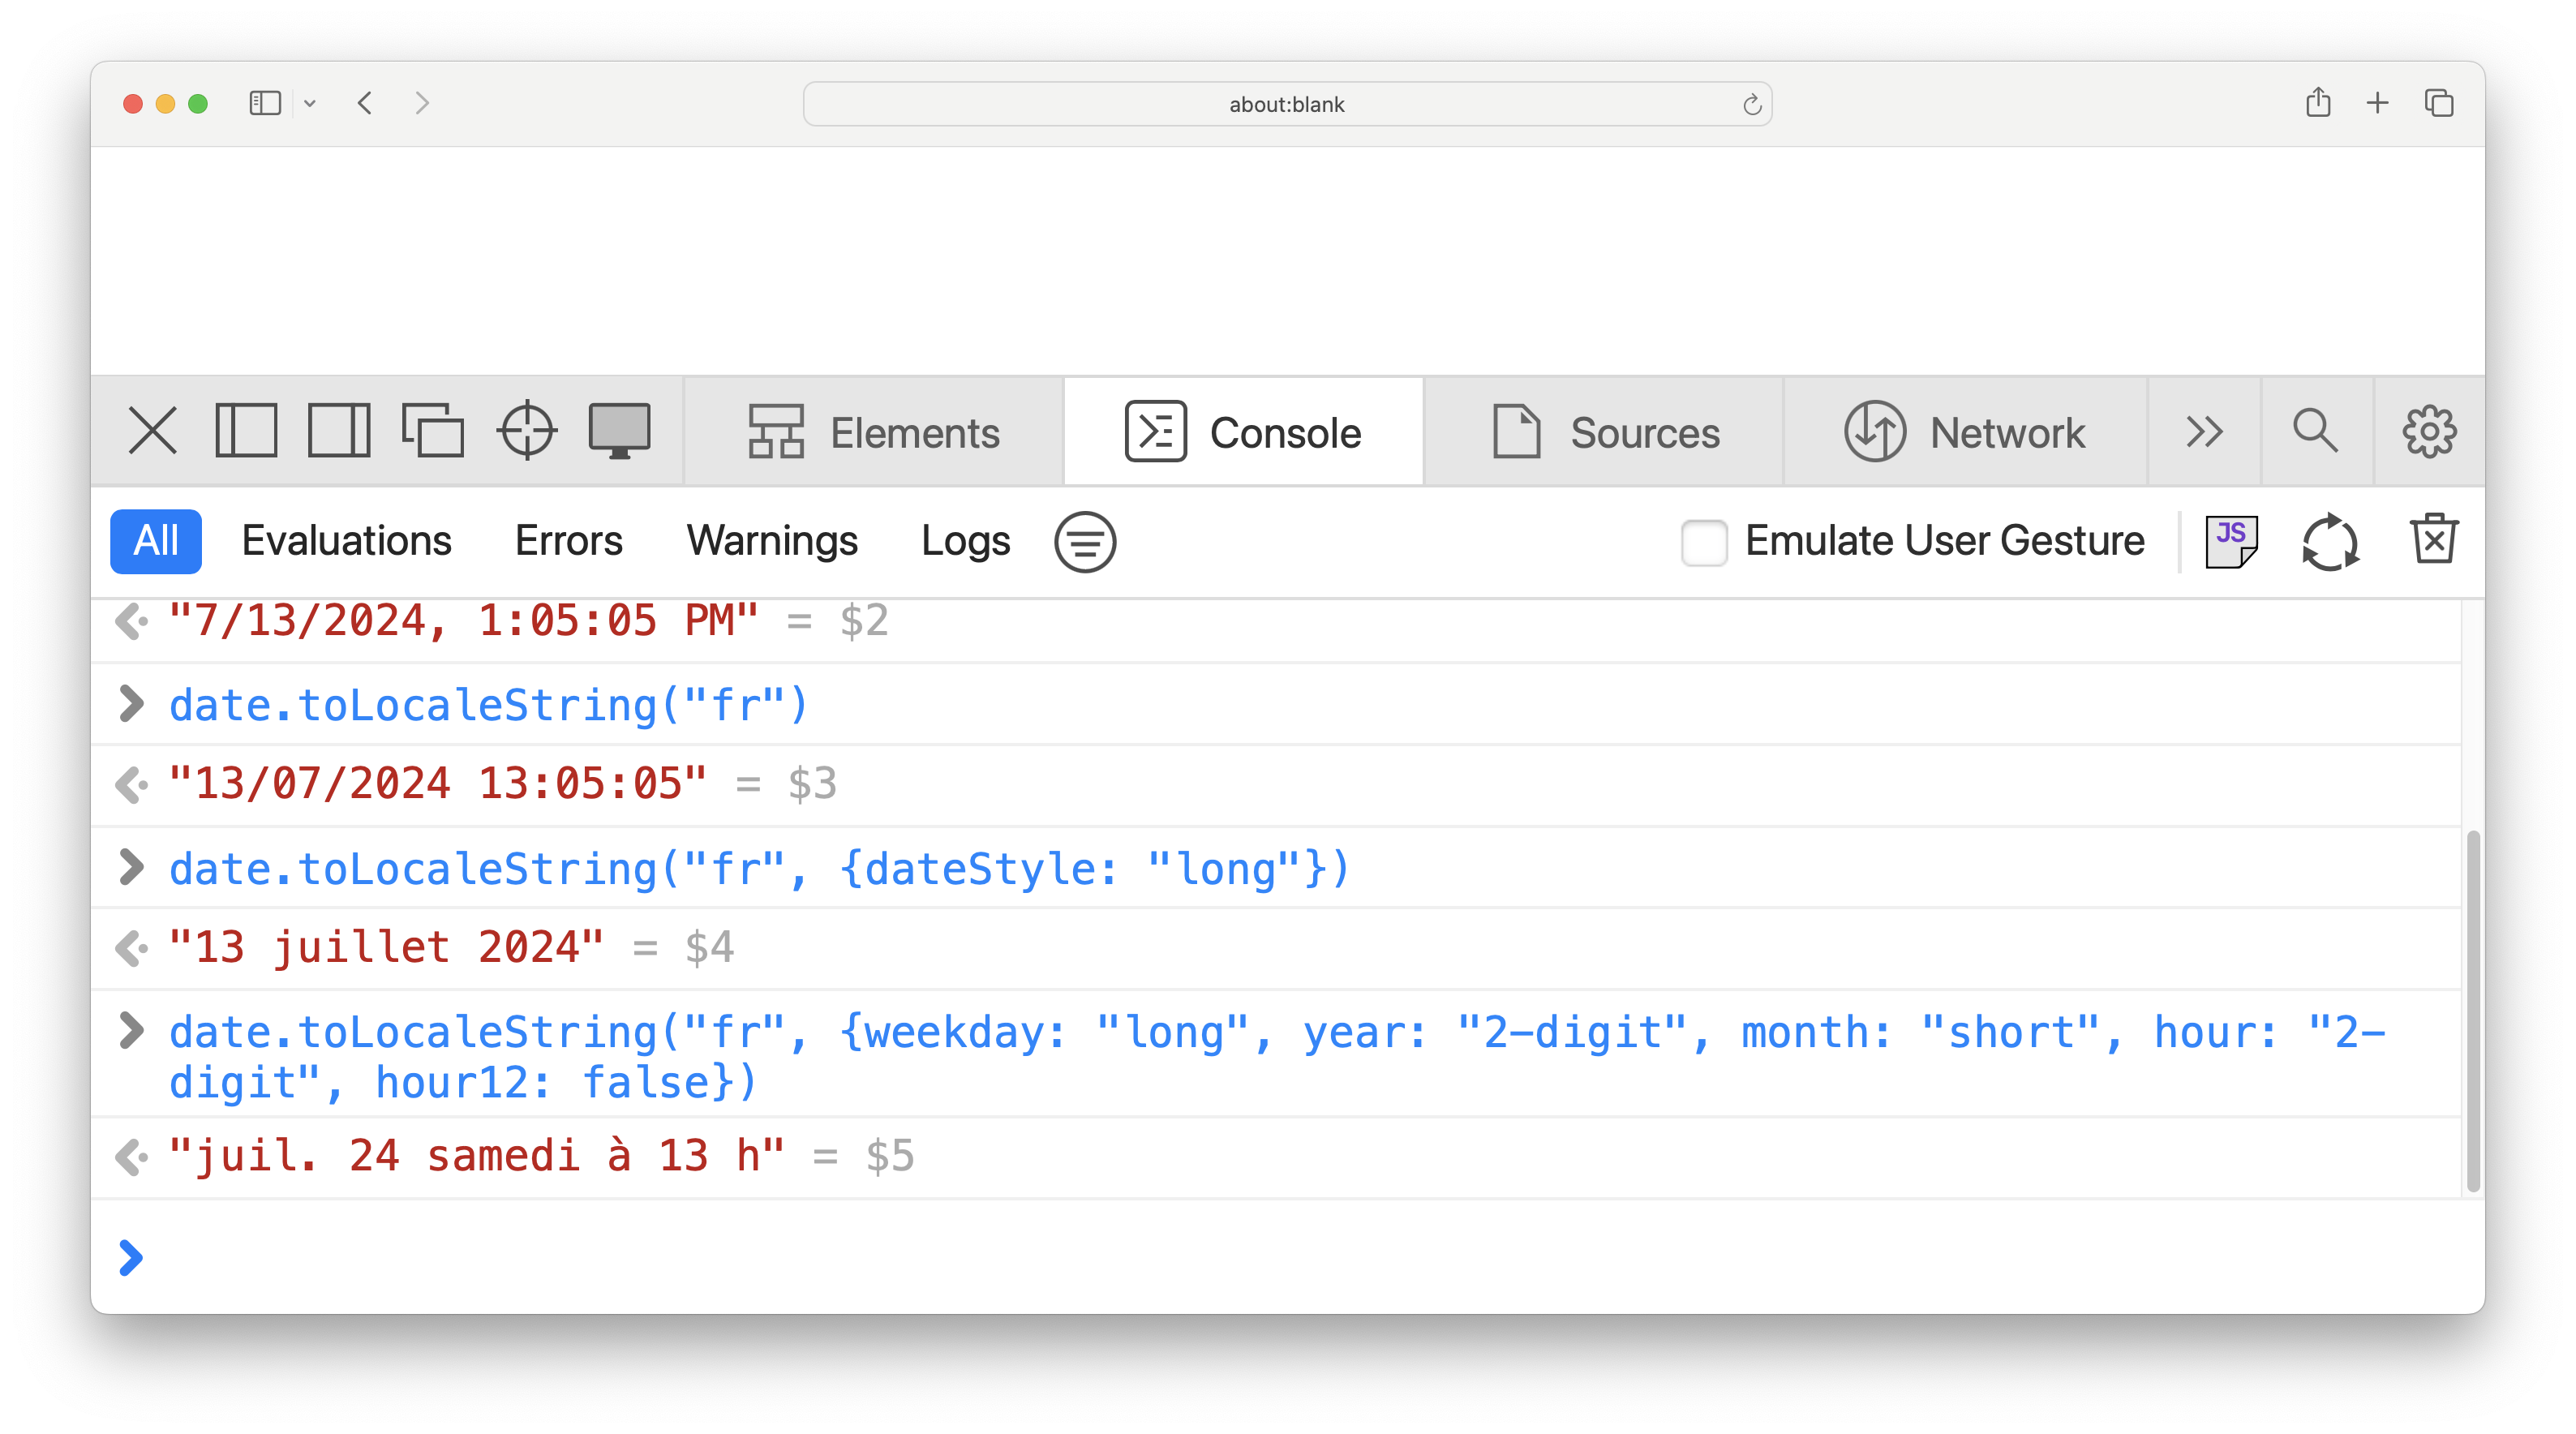Filter console by Warnings
Image resolution: width=2576 pixels, height=1434 pixels.
pos(771,542)
